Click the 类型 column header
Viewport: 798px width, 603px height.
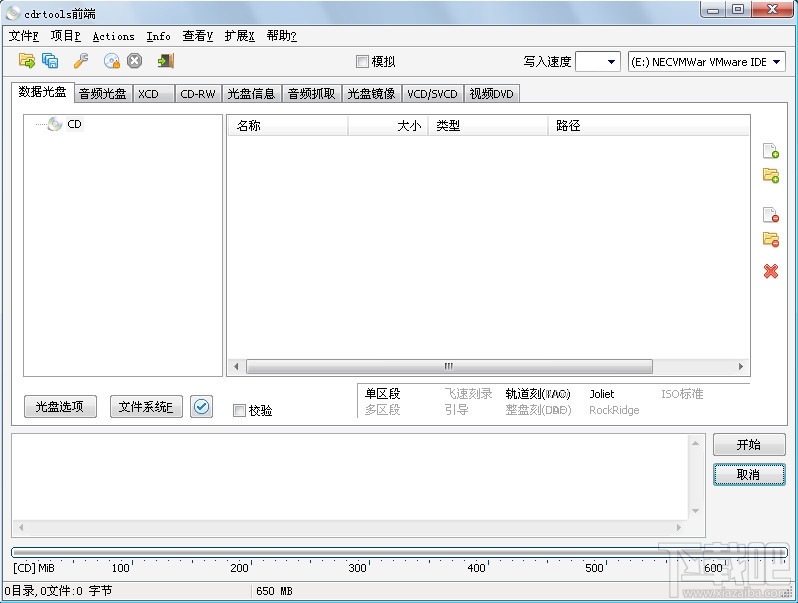coord(488,126)
